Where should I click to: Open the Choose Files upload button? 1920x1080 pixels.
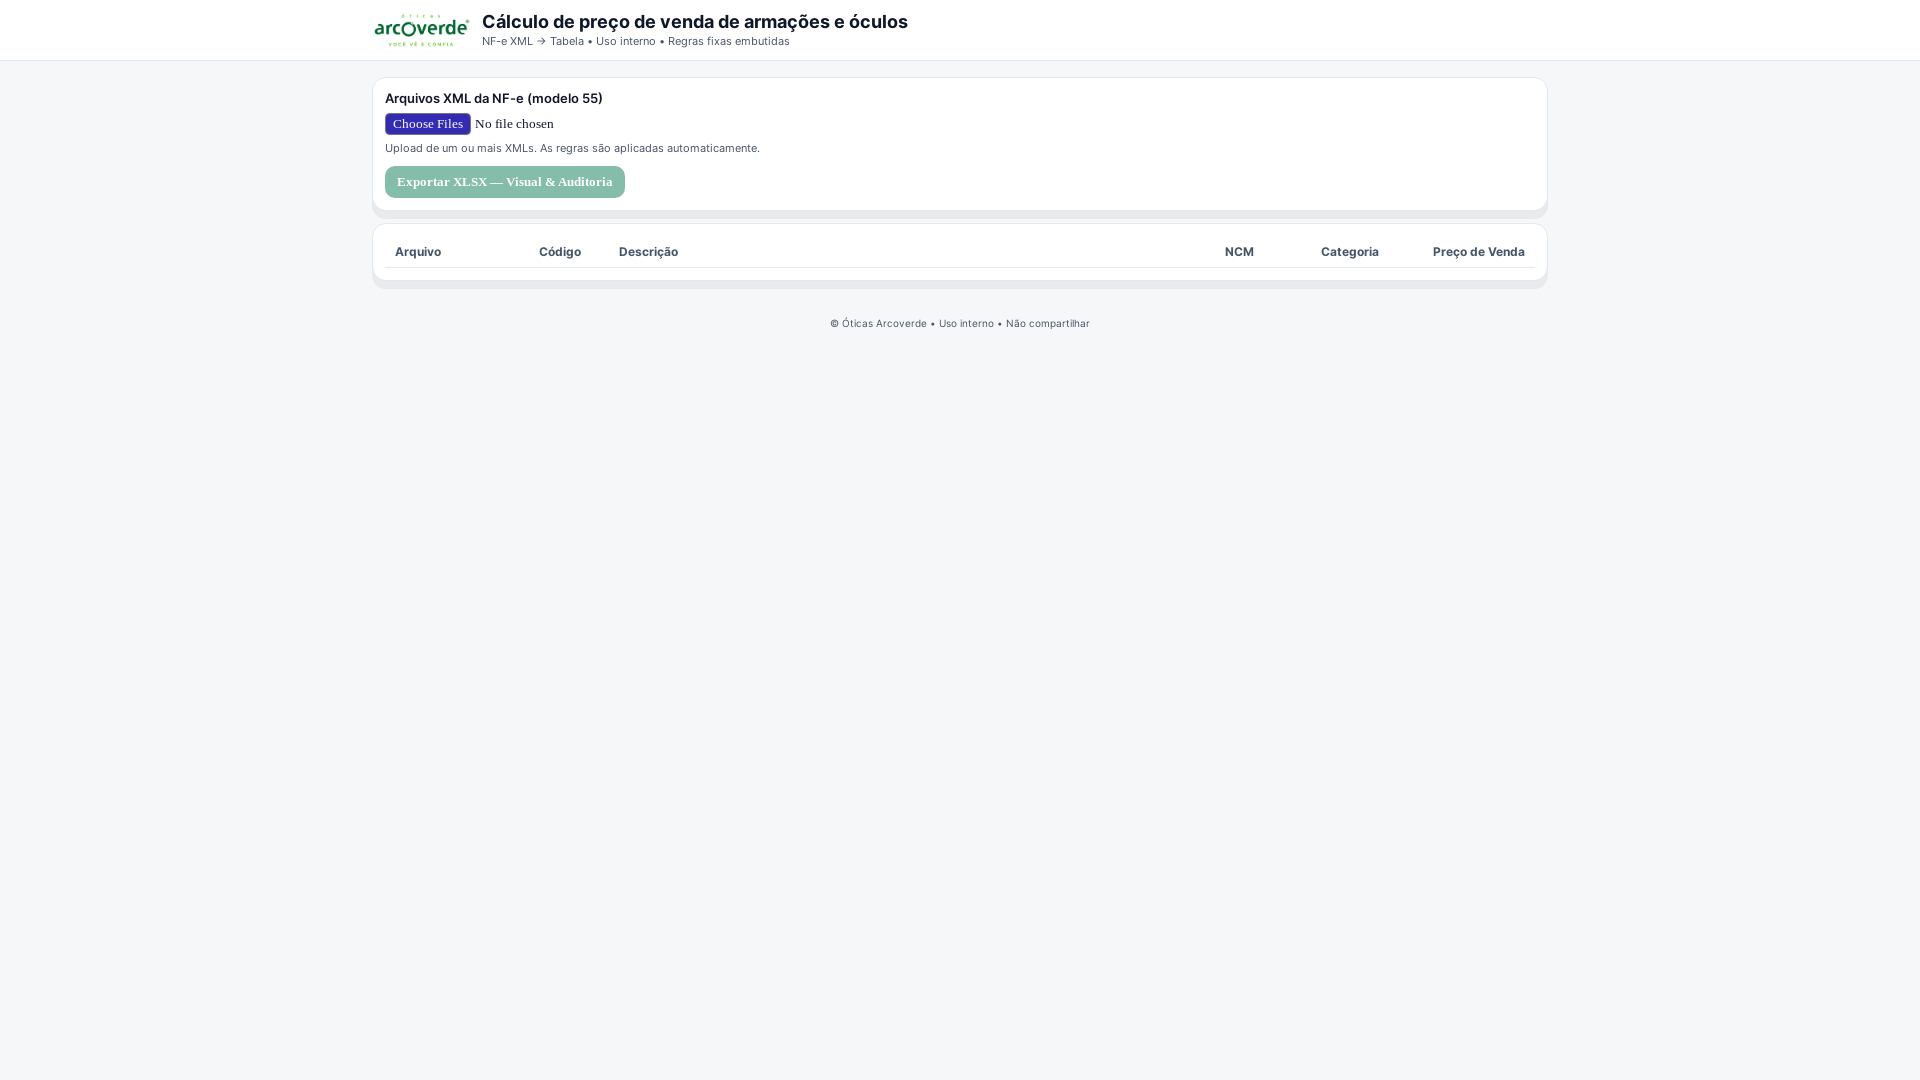(x=428, y=124)
